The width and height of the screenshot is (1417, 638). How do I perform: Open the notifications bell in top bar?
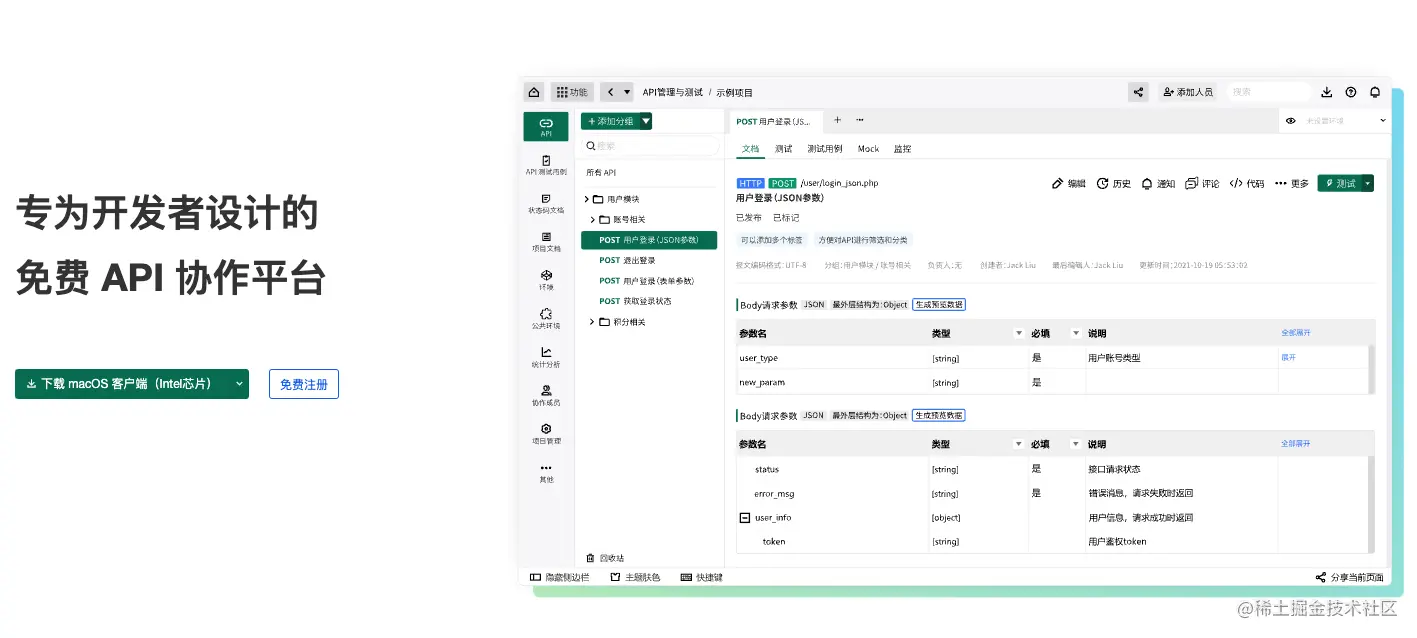(1375, 92)
